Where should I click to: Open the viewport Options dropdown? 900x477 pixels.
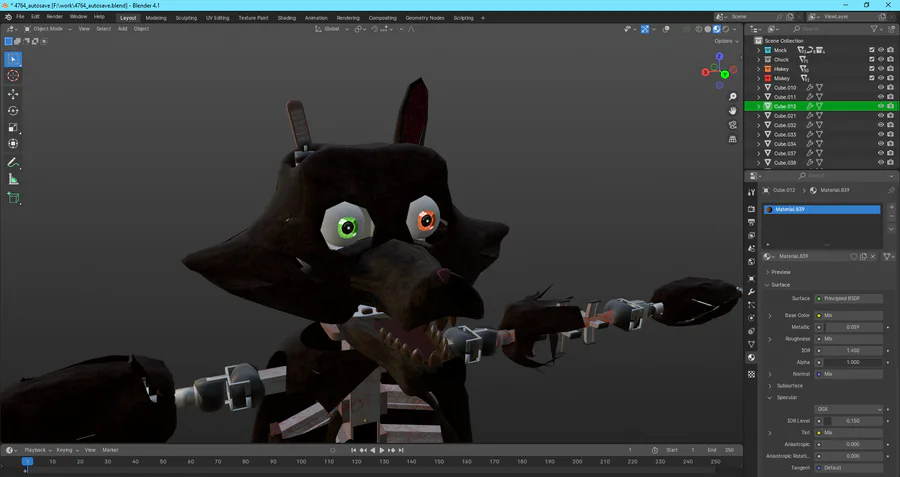pos(727,41)
